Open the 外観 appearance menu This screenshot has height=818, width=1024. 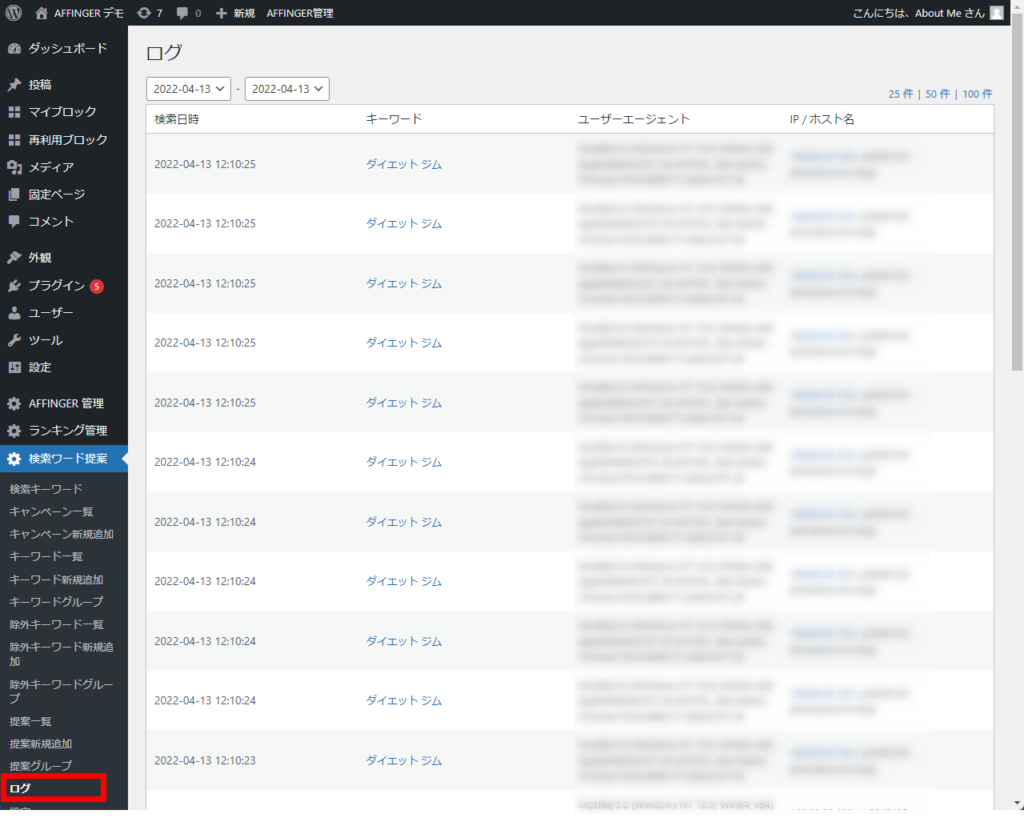click(x=40, y=257)
